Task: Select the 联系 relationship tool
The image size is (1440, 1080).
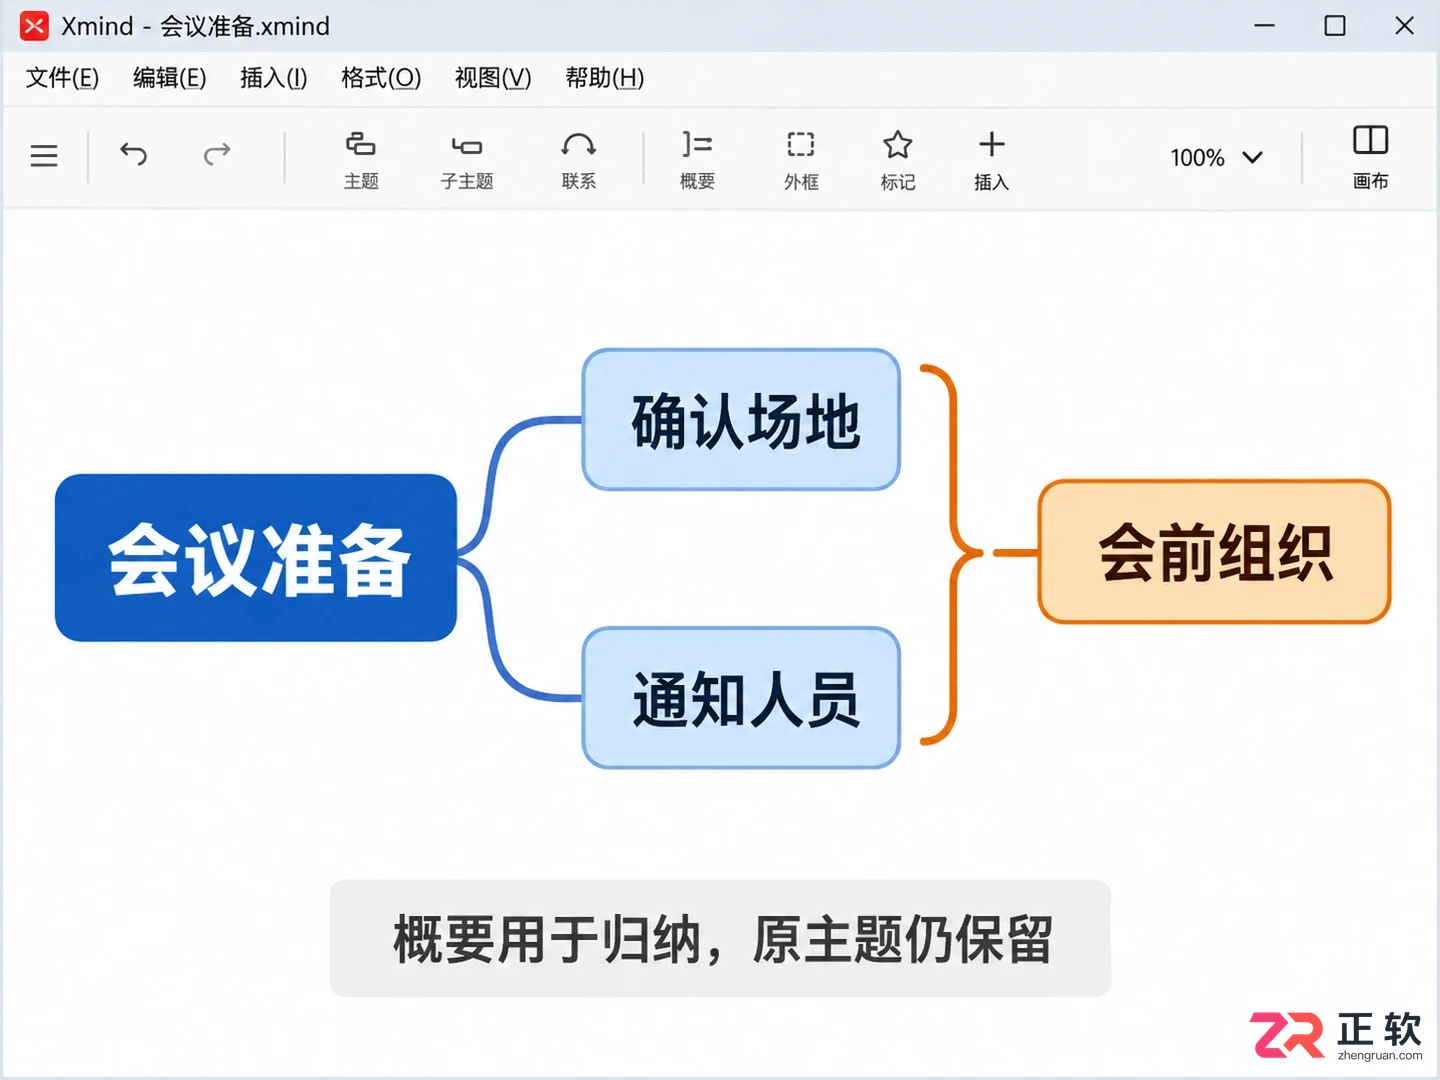Action: [579, 159]
